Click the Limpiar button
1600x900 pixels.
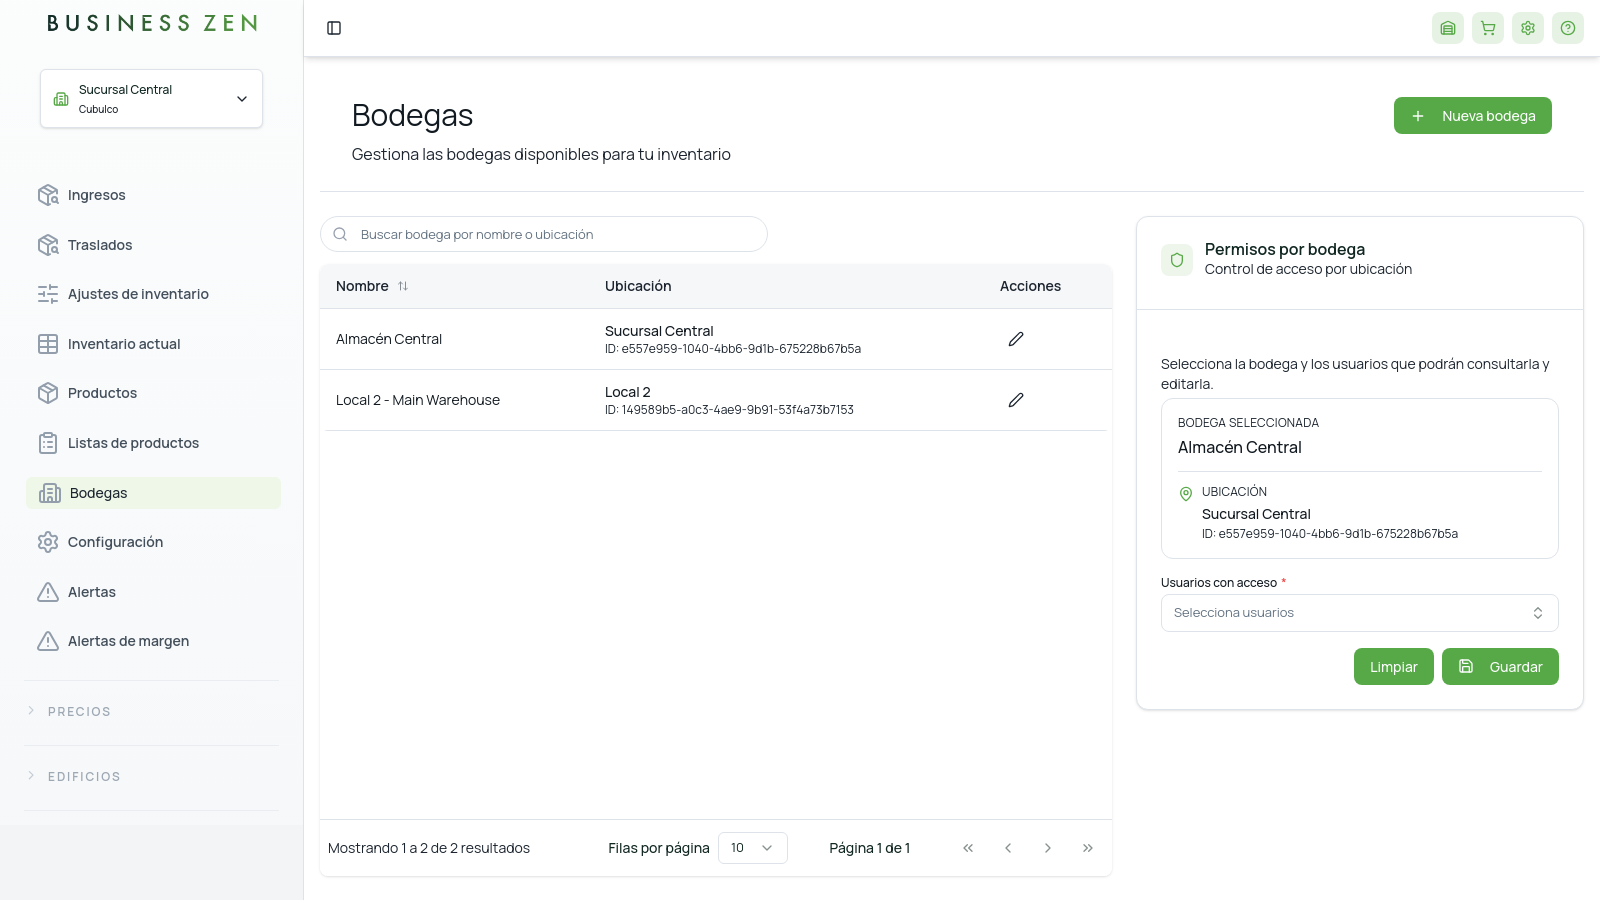point(1394,667)
